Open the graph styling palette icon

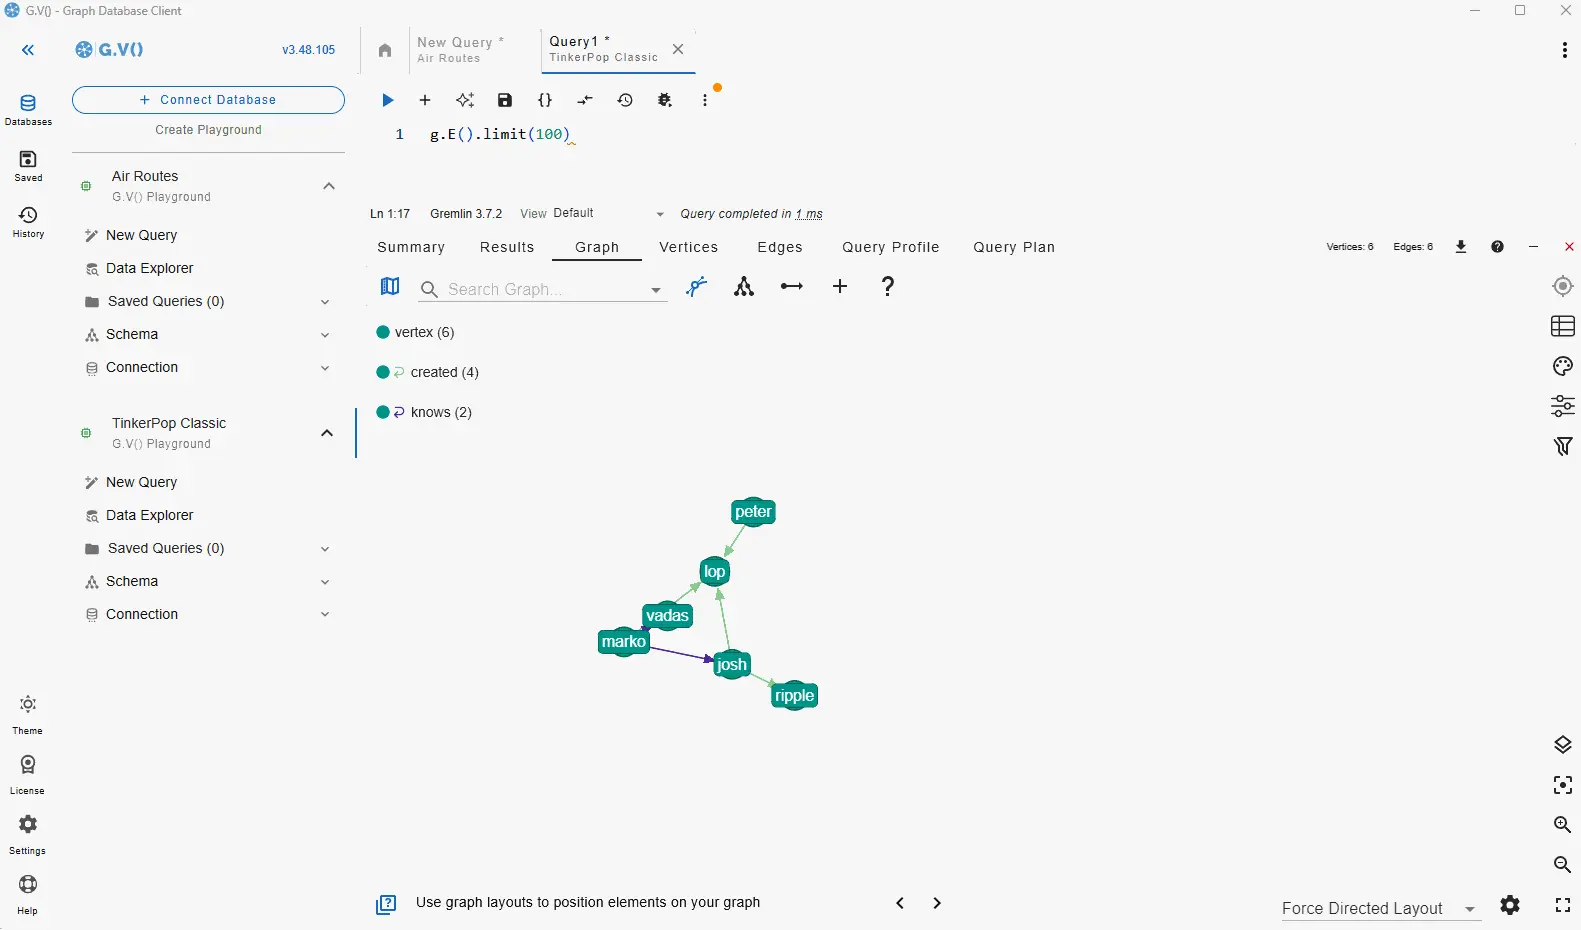[x=1563, y=366]
